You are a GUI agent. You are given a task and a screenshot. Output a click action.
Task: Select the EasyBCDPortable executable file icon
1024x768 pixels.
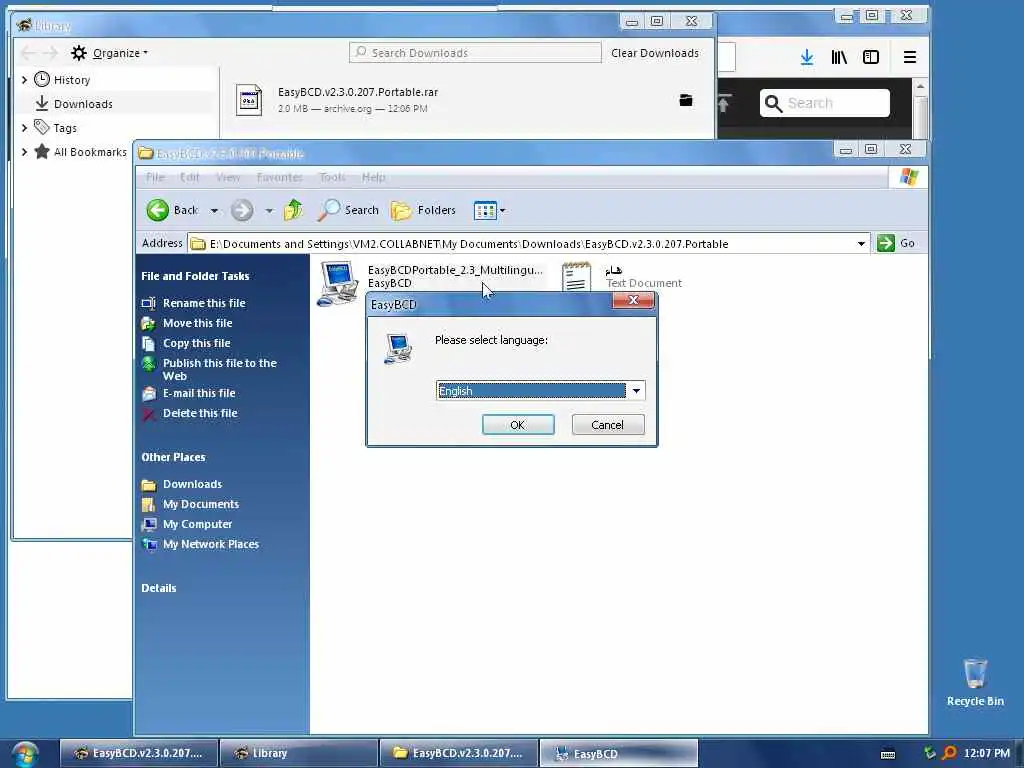[x=338, y=282]
